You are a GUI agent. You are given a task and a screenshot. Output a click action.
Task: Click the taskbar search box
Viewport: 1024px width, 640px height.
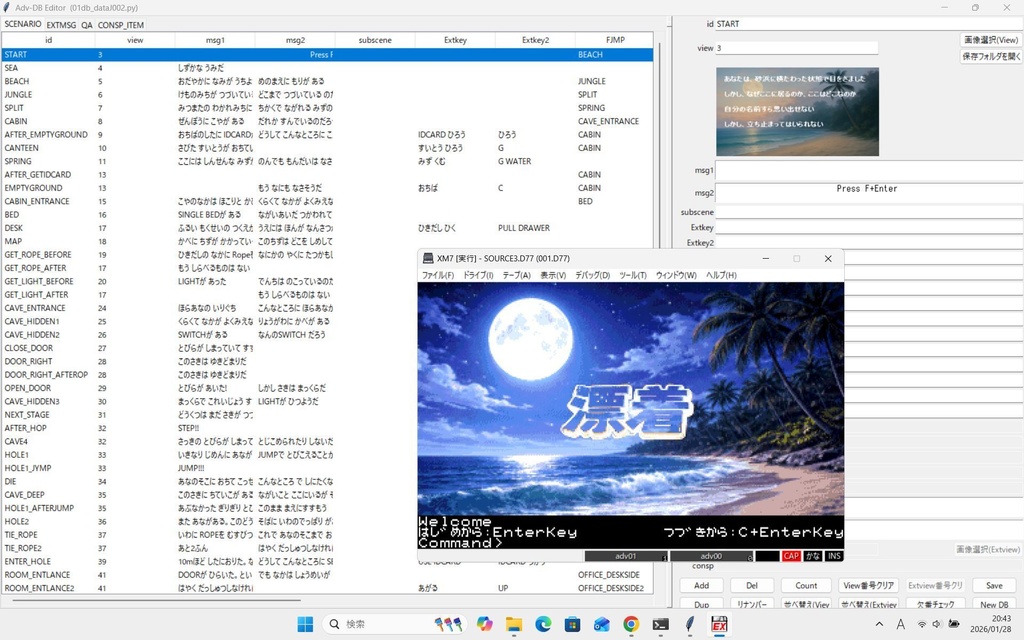pos(395,624)
